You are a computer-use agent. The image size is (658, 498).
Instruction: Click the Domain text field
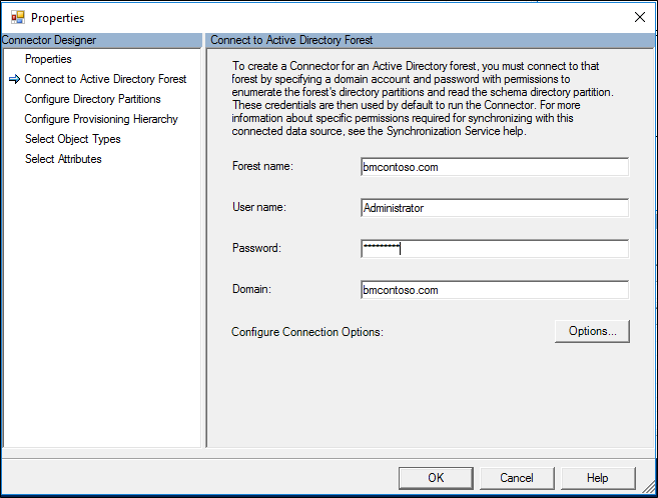(x=494, y=290)
